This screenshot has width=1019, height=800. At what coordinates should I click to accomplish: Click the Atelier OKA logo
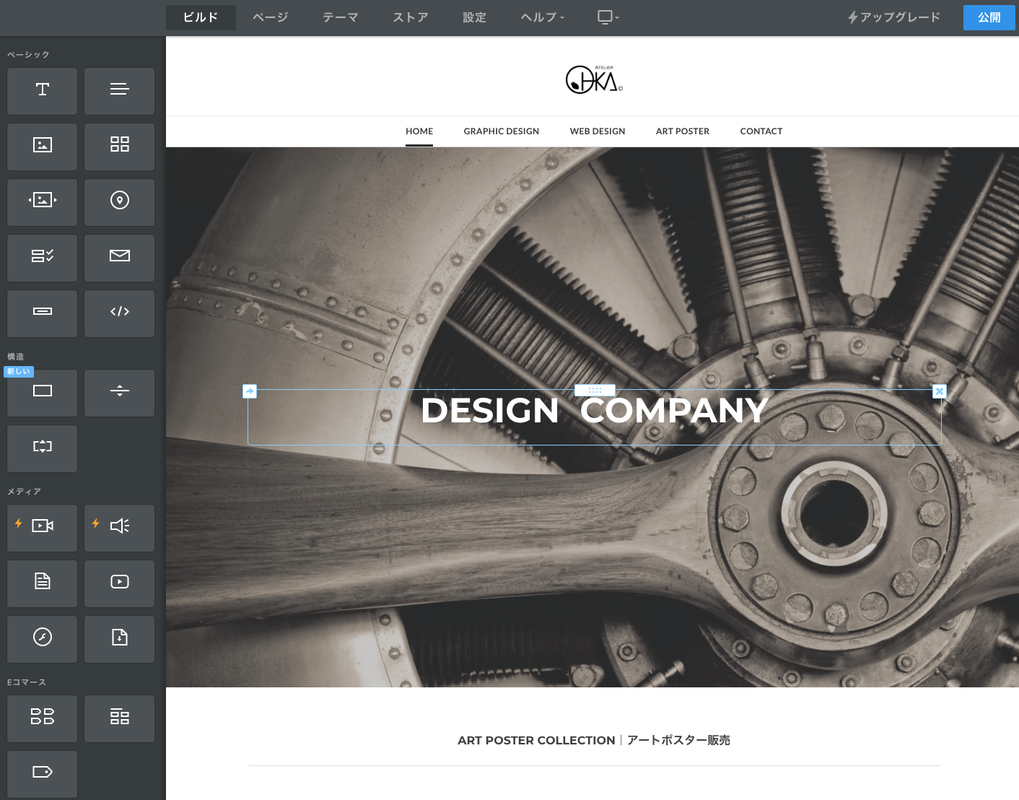(594, 79)
